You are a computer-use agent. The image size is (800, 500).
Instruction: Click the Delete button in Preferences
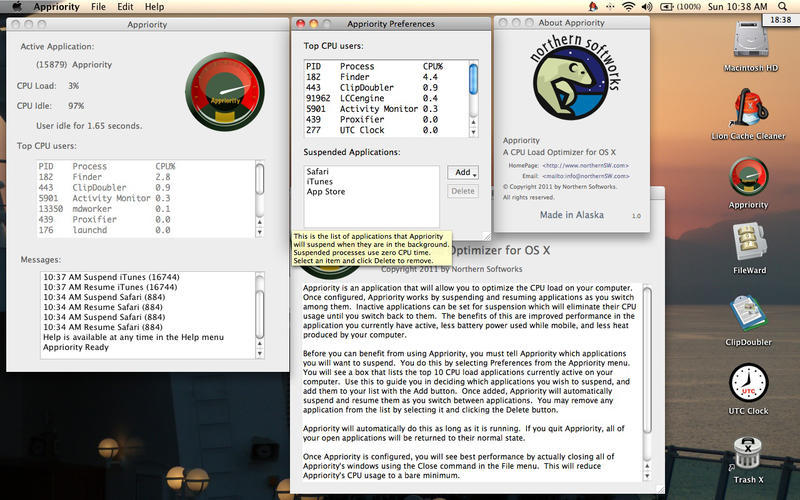click(x=463, y=191)
